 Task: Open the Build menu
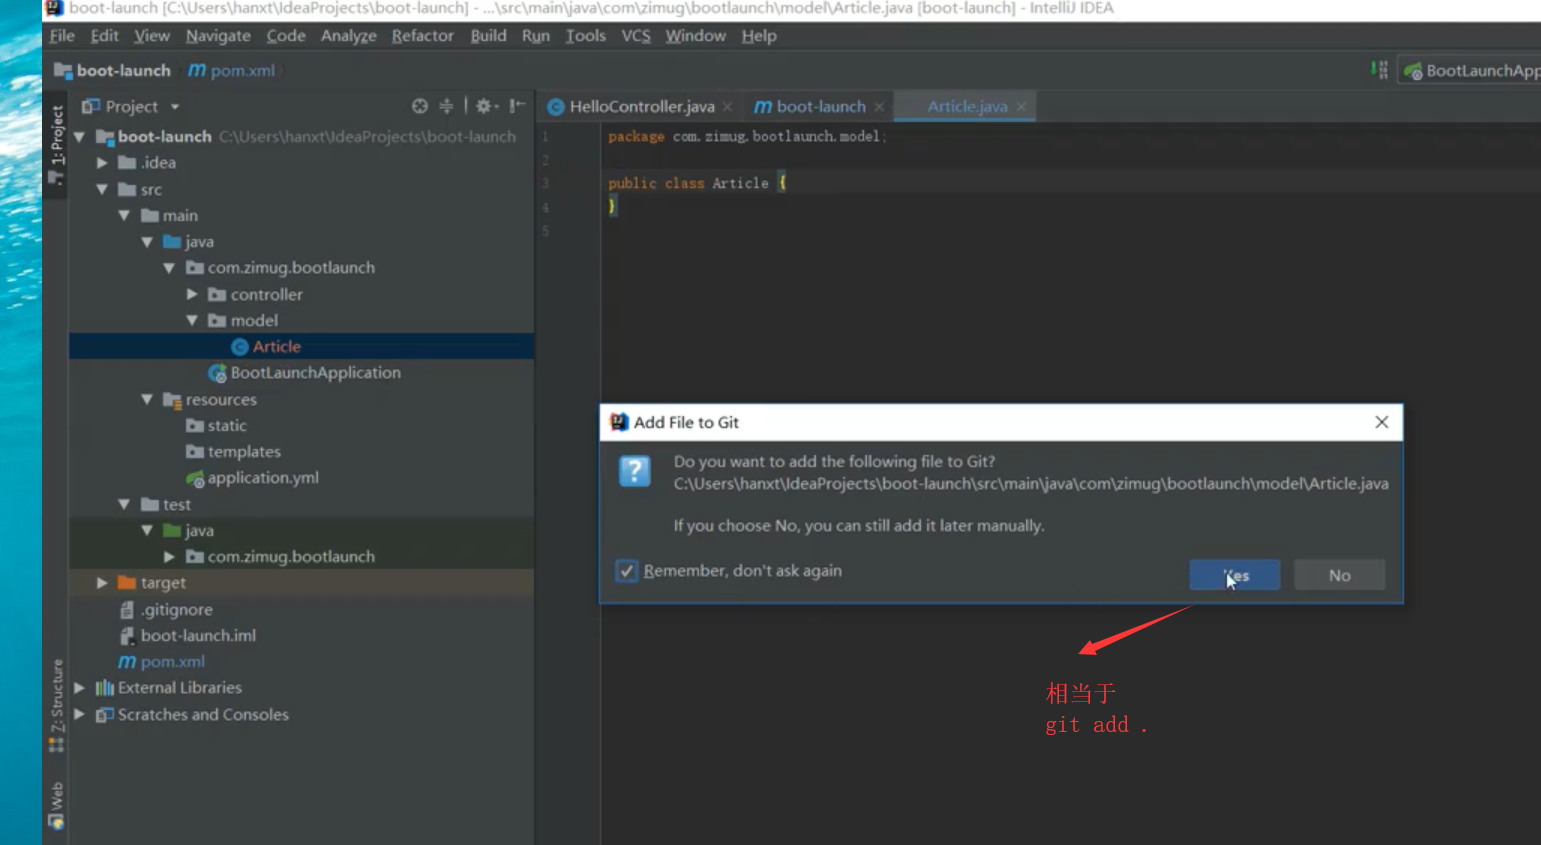click(488, 36)
